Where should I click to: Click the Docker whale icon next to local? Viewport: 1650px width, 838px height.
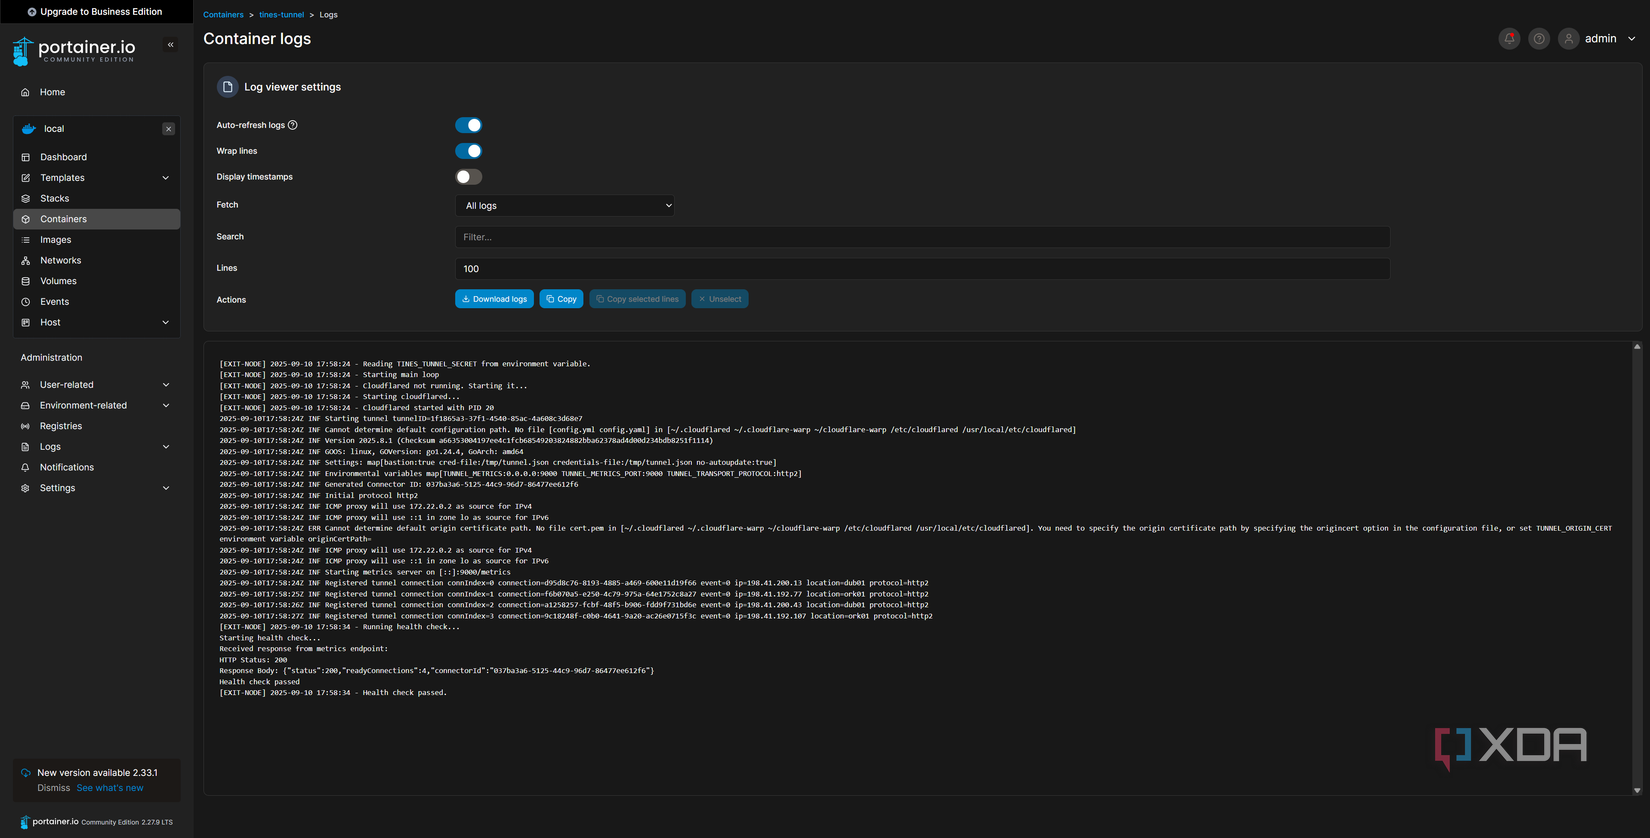[x=29, y=129]
